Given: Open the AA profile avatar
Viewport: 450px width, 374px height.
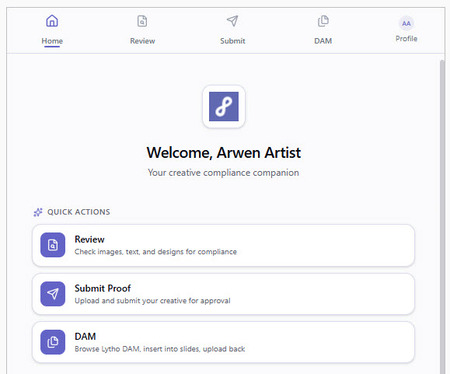Looking at the screenshot, I should [406, 23].
